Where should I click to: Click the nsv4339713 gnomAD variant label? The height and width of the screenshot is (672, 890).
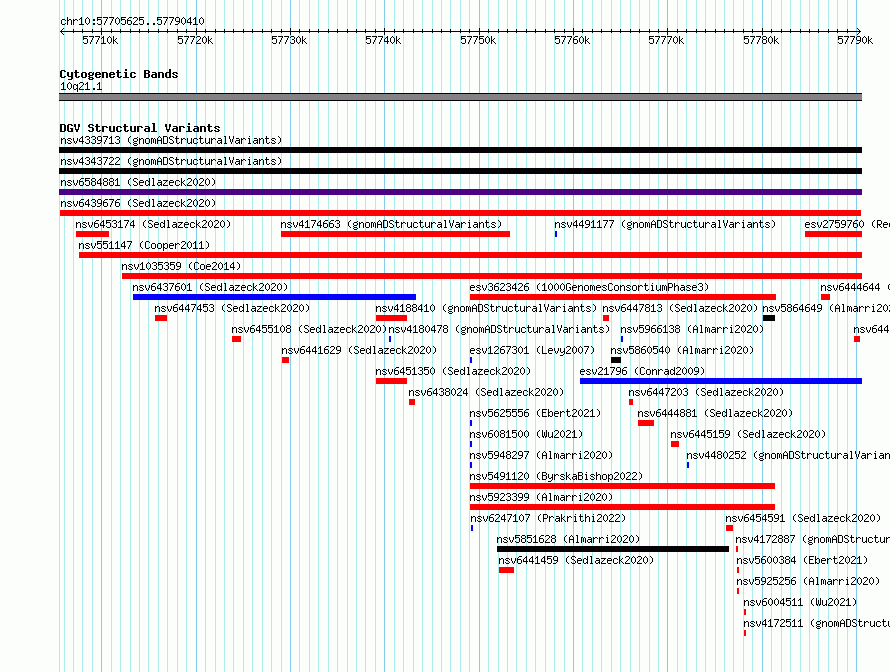pyautogui.click(x=171, y=140)
